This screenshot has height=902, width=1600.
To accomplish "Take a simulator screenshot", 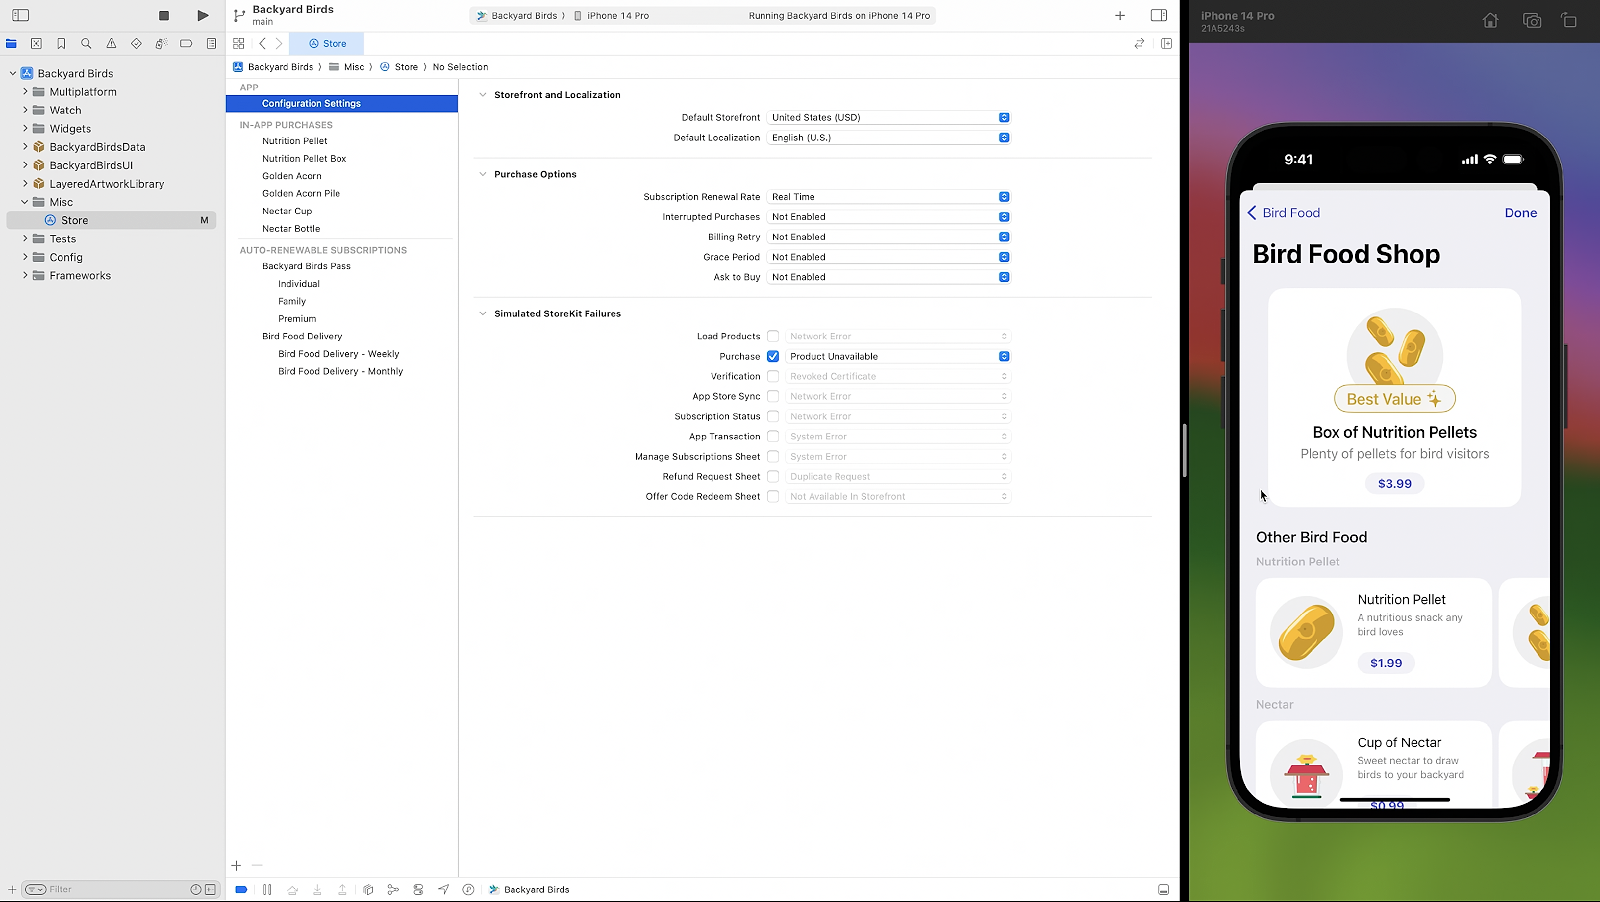I will pos(1532,20).
